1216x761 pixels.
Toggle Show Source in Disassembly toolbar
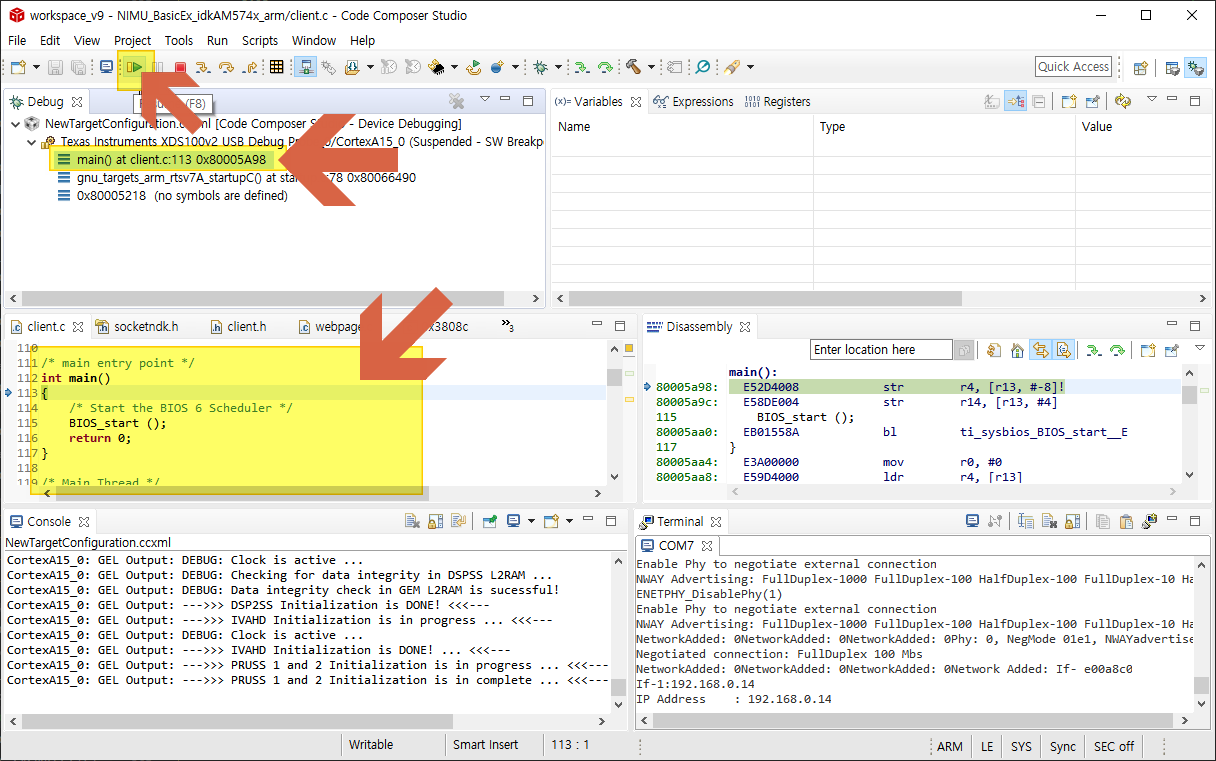[x=1064, y=350]
